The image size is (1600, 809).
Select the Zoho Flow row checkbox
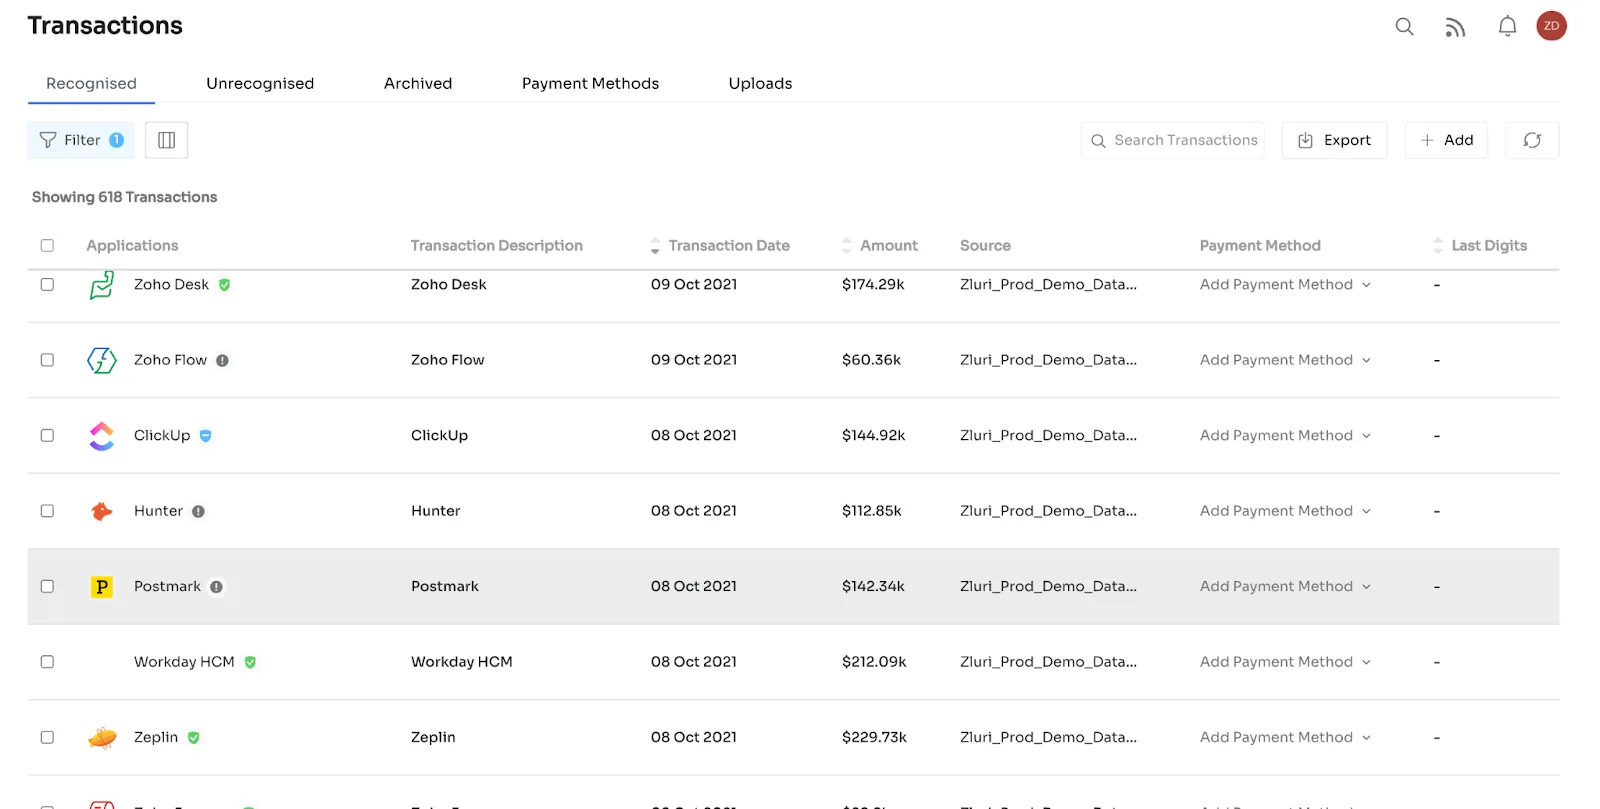point(47,360)
